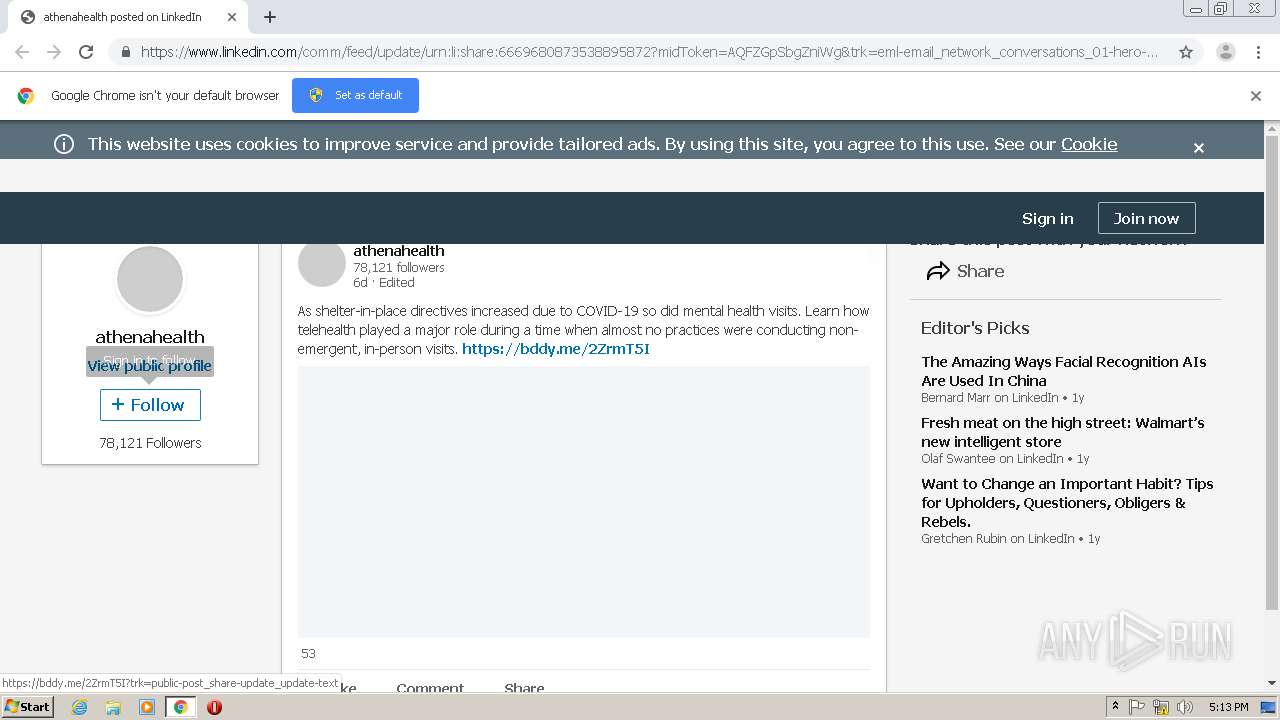Image resolution: width=1280 pixels, height=720 pixels.
Task: Open athenahealth name in post header
Action: 399,251
